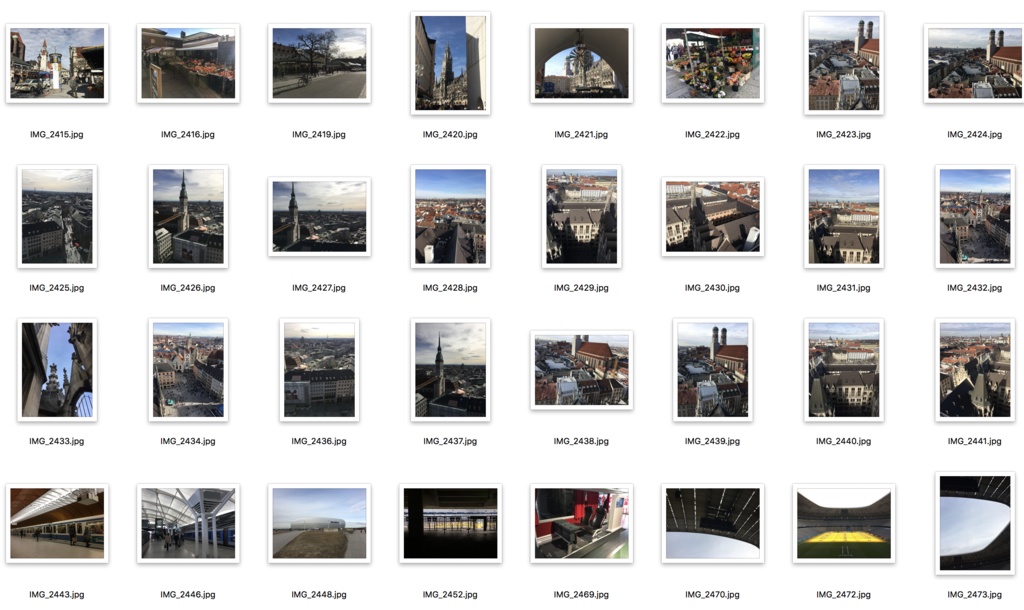Click the IMG_2441.jpg thumbnail

(x=975, y=370)
